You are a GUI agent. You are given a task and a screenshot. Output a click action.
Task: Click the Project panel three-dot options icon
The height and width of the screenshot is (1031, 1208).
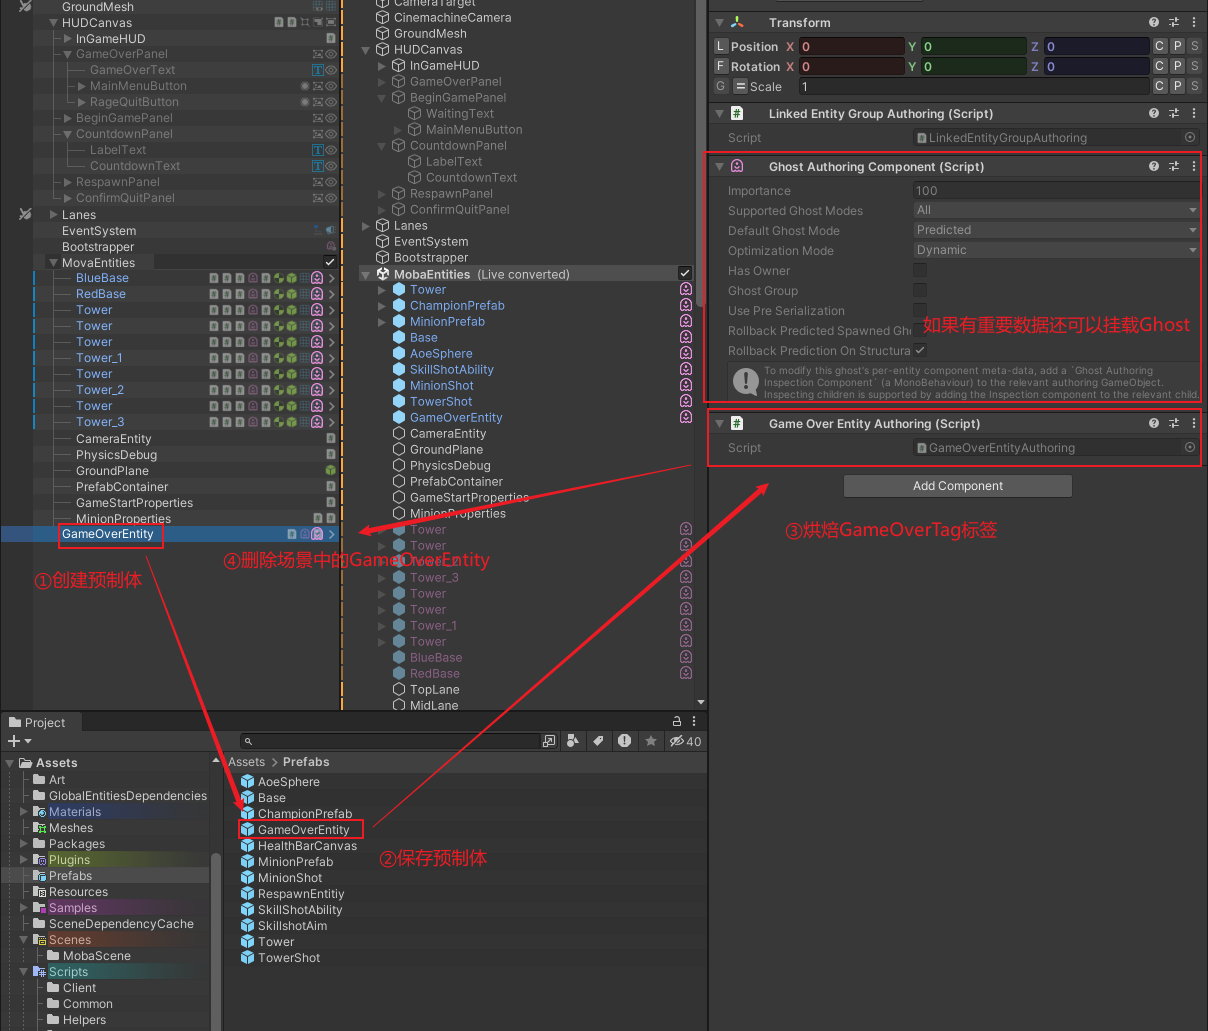[694, 721]
